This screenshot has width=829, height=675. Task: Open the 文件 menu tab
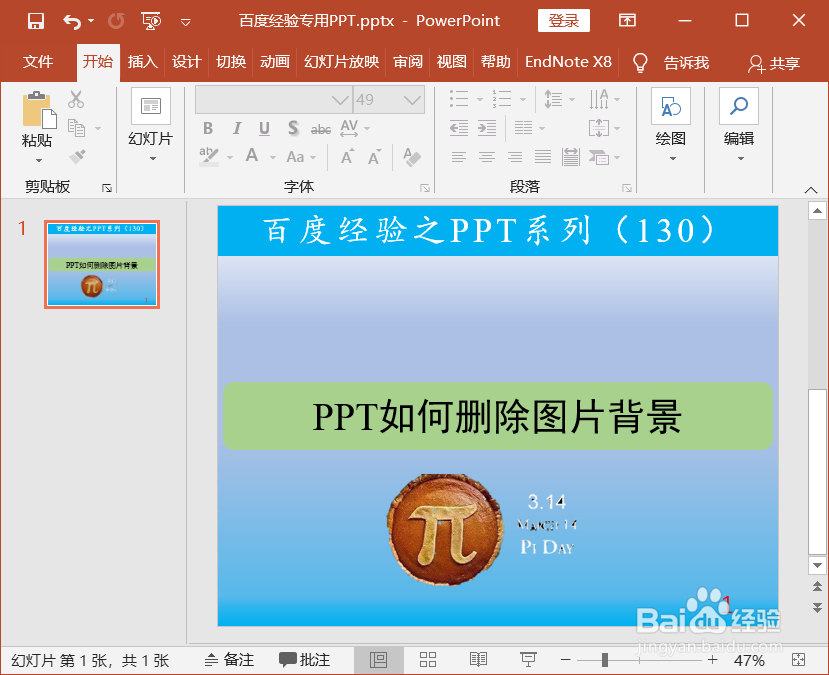38,62
